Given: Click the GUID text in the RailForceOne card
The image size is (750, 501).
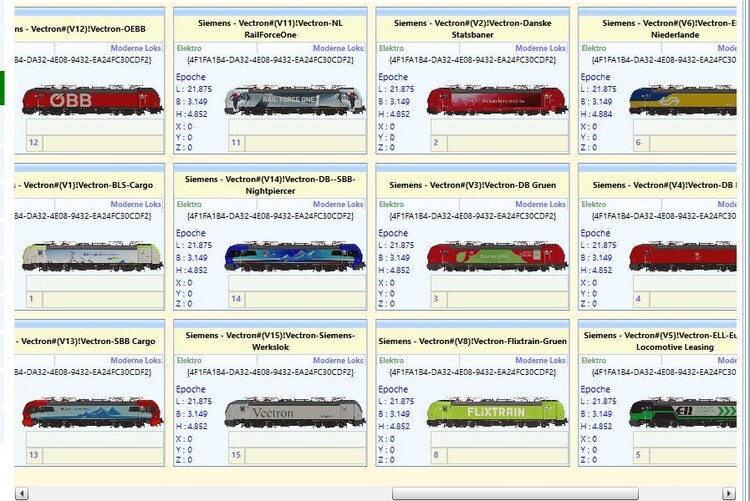Looking at the screenshot, I should (x=270, y=60).
